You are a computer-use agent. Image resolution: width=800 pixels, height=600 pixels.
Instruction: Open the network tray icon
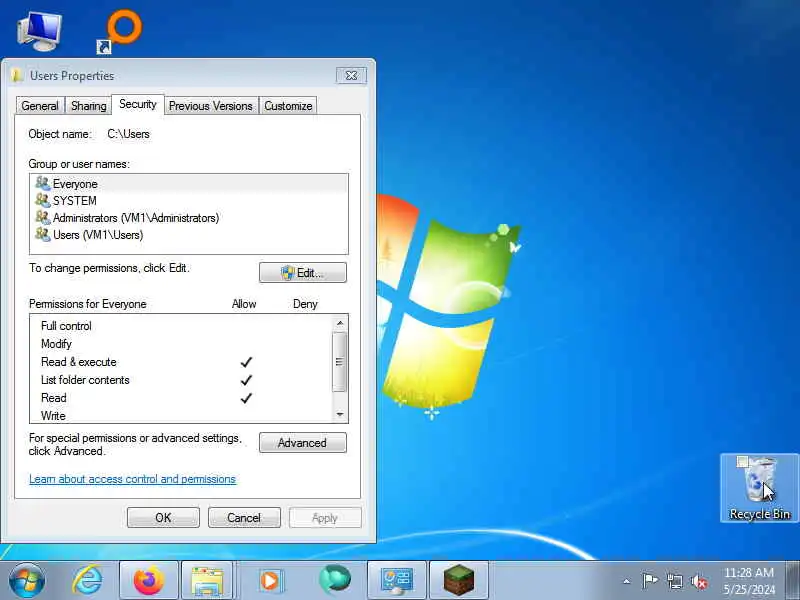coord(674,581)
